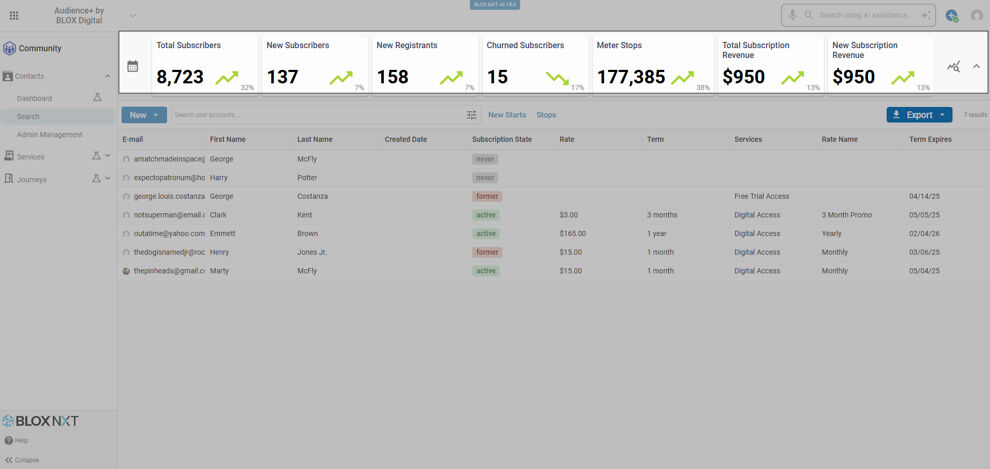Click the New Starts link

click(507, 115)
